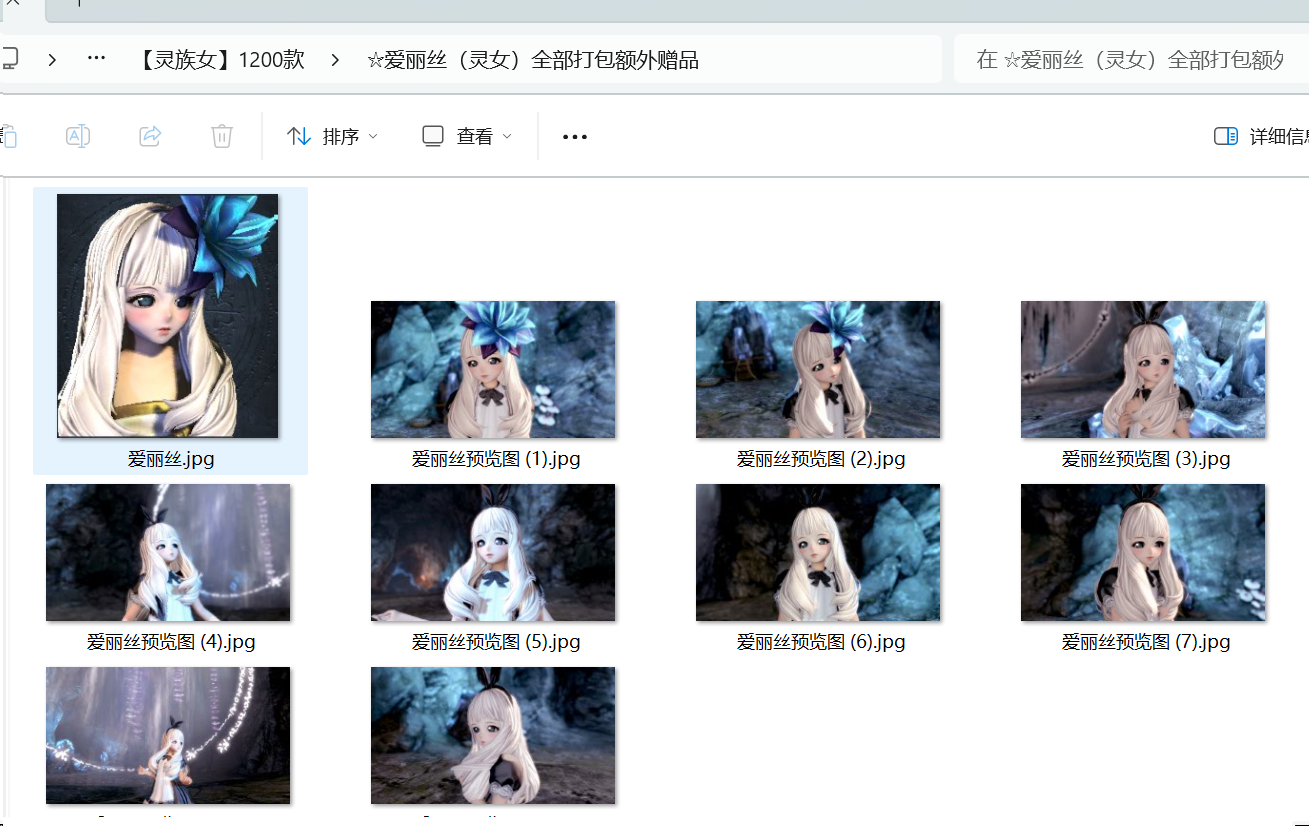This screenshot has width=1309, height=826.
Task: Click the Share icon in the toolbar
Action: (150, 136)
